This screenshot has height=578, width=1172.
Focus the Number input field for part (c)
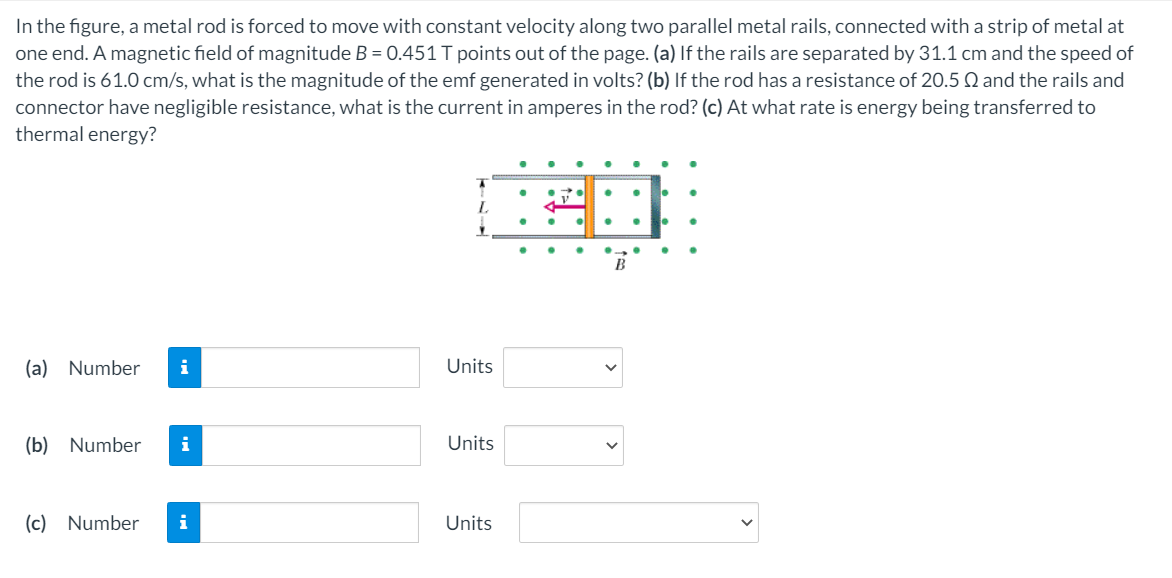click(x=310, y=523)
